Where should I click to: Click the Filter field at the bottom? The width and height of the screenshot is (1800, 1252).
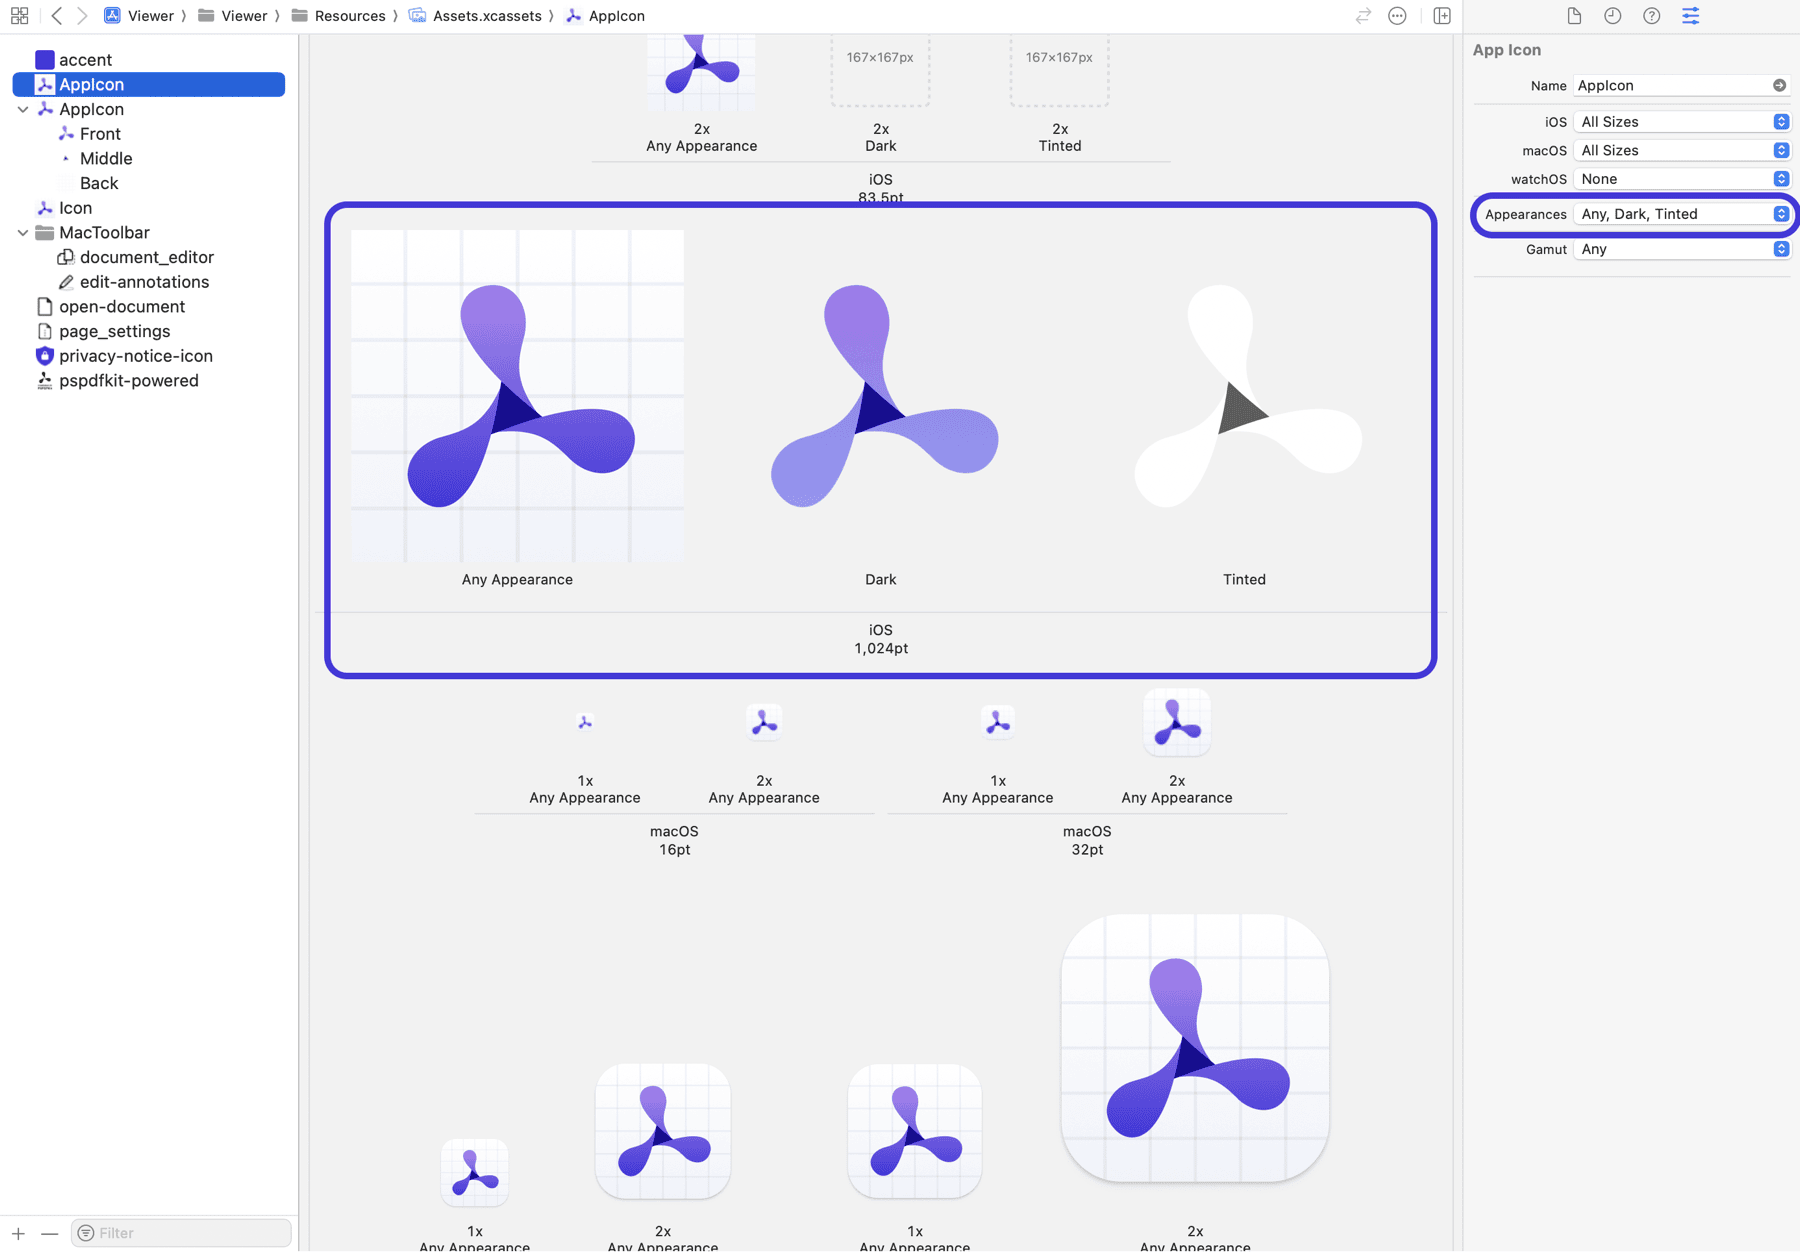point(180,1232)
